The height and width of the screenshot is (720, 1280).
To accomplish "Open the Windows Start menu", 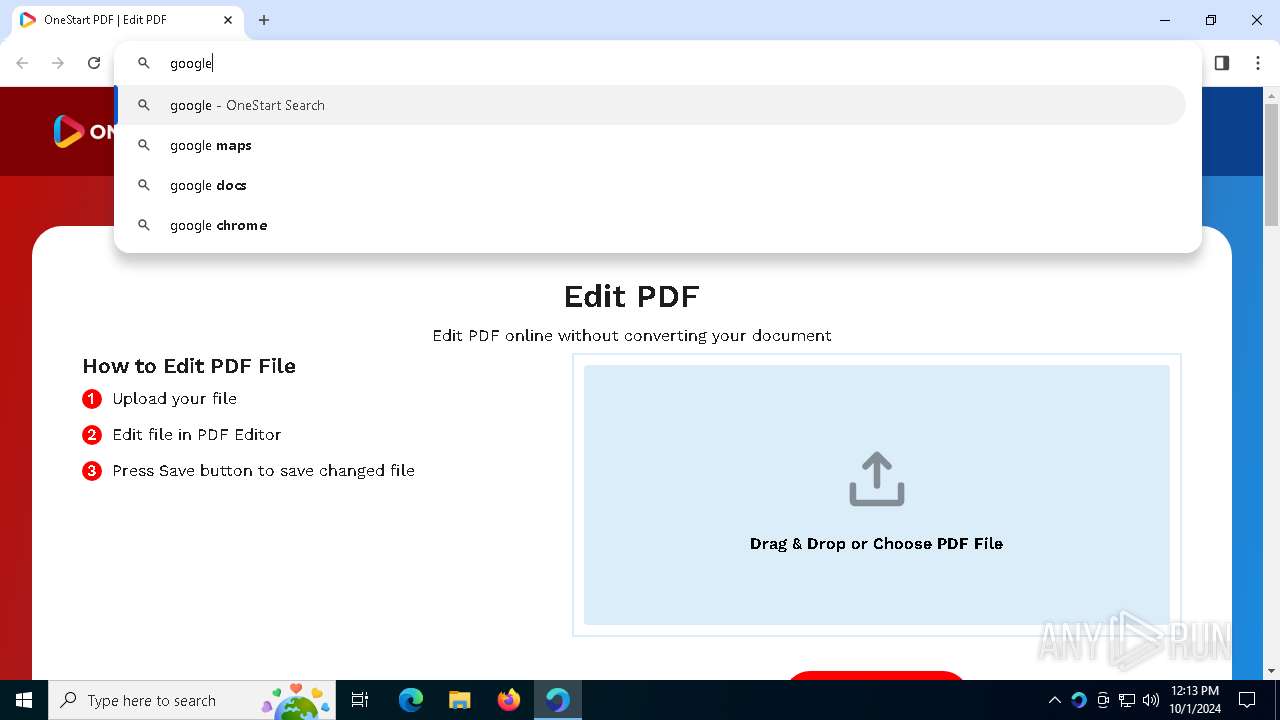I will pos(24,700).
